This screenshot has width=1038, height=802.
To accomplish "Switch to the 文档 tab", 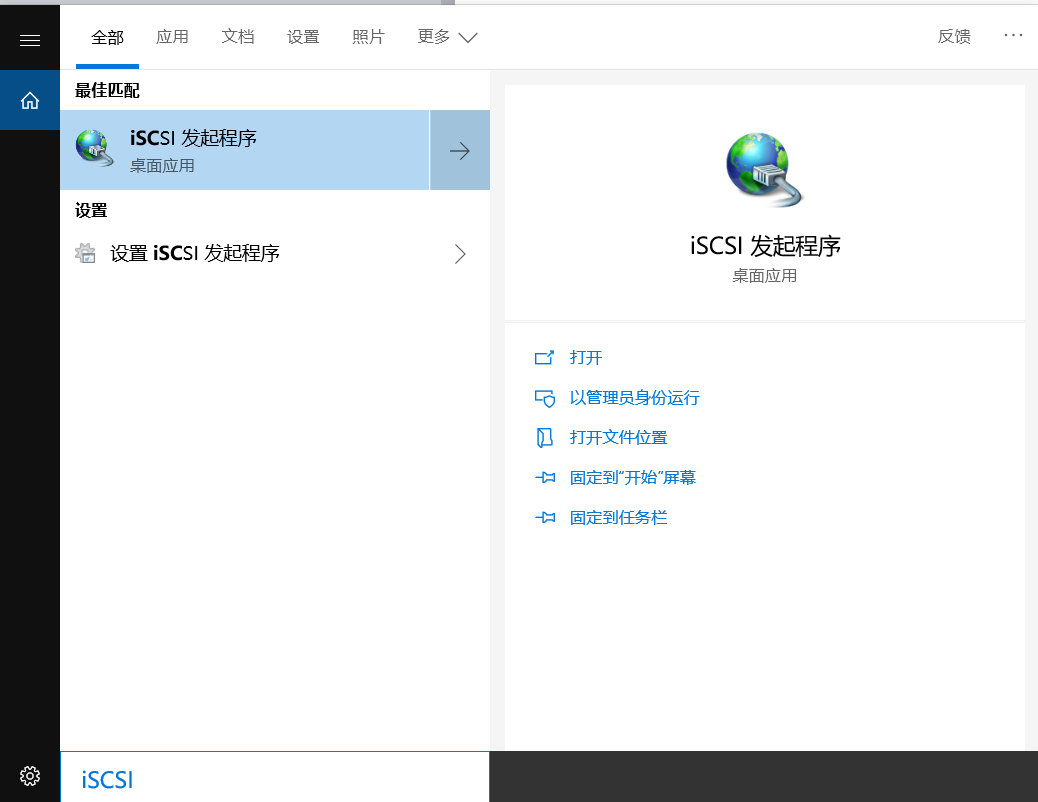I will [x=238, y=37].
